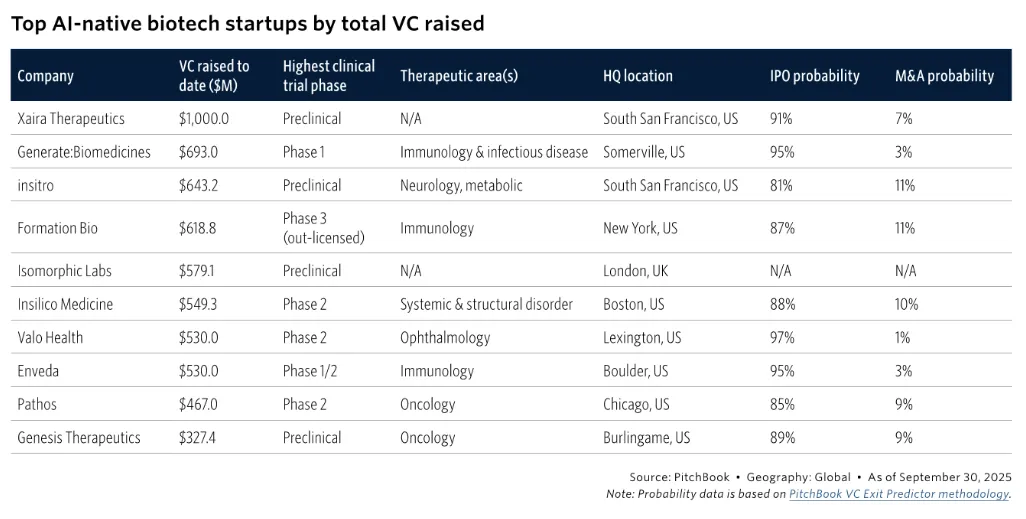Select the Highest clinical trial phase header
This screenshot has width=1026, height=519.
pos(329,76)
